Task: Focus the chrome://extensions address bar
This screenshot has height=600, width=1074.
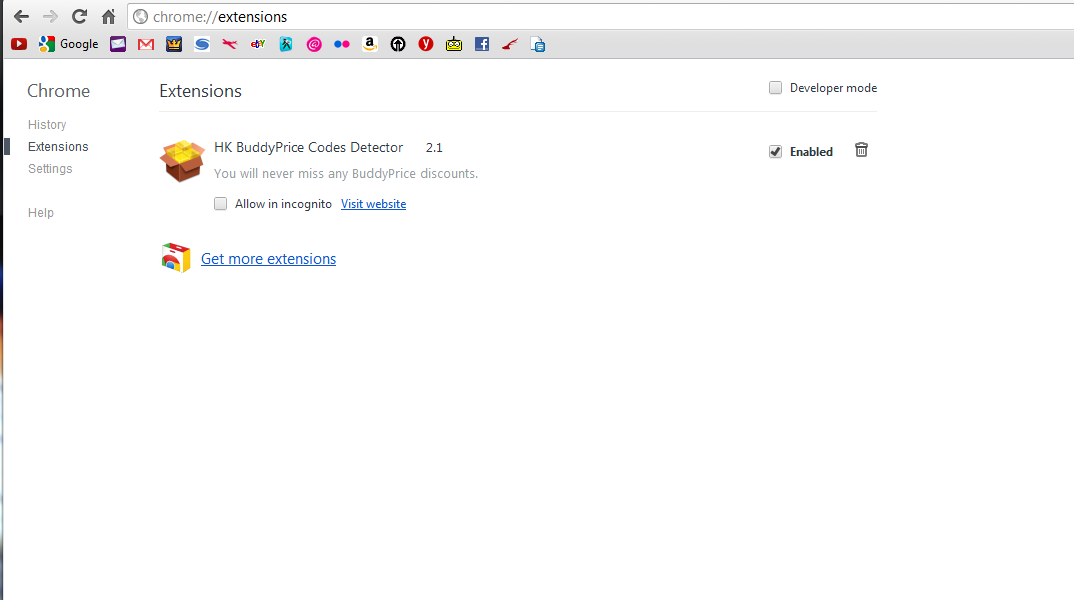Action: pos(603,16)
